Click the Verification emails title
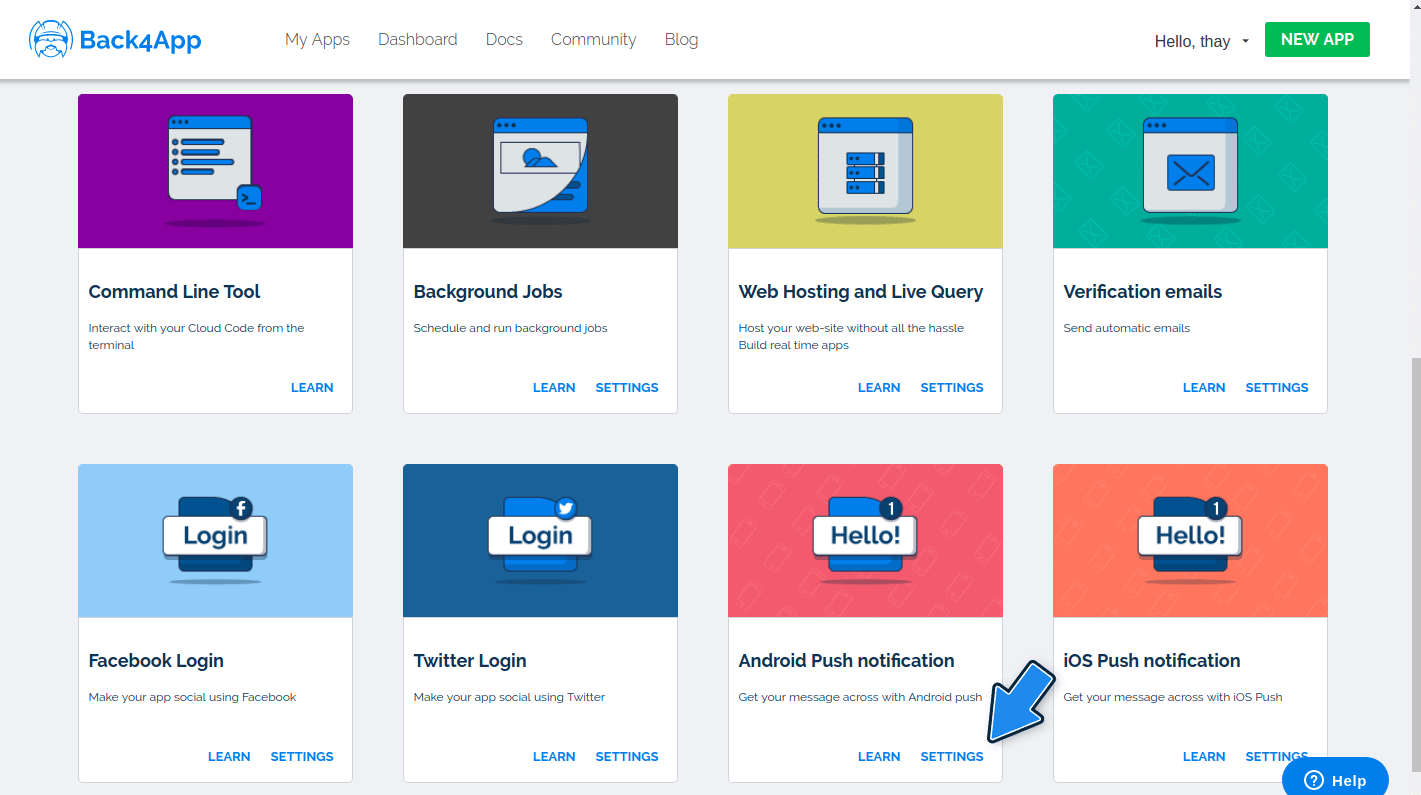 coord(1143,291)
